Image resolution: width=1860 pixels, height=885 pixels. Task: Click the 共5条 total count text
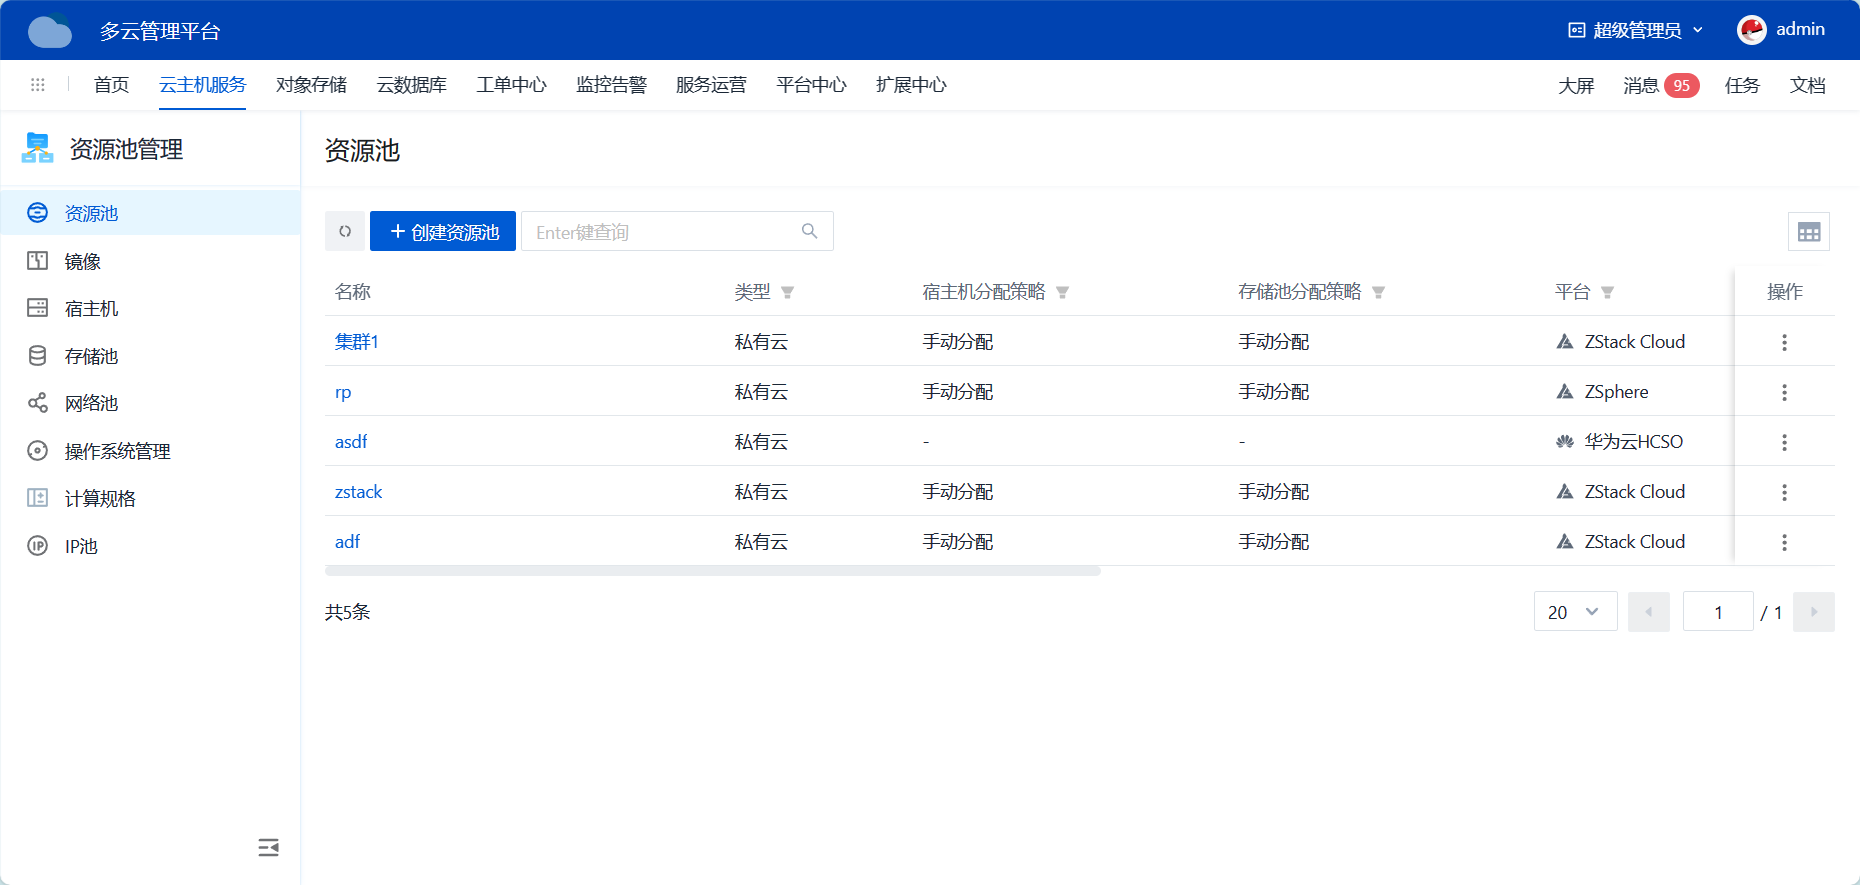pos(347,612)
